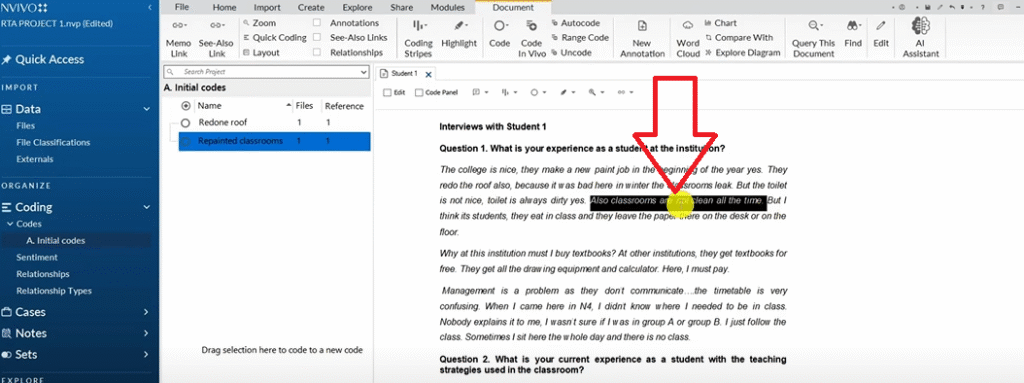Close the Student 1 document tab
This screenshot has height=383, width=1024.
click(x=428, y=75)
